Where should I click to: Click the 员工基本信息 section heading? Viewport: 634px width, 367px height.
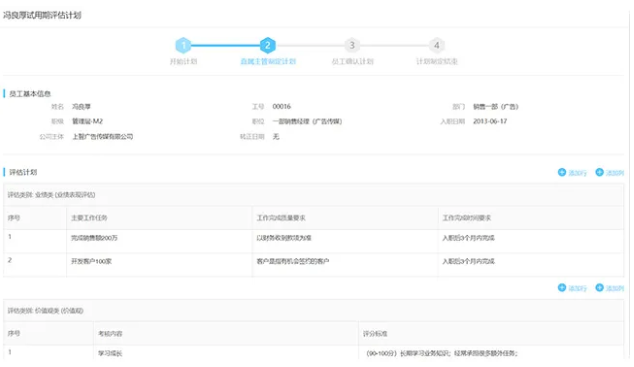(x=30, y=94)
